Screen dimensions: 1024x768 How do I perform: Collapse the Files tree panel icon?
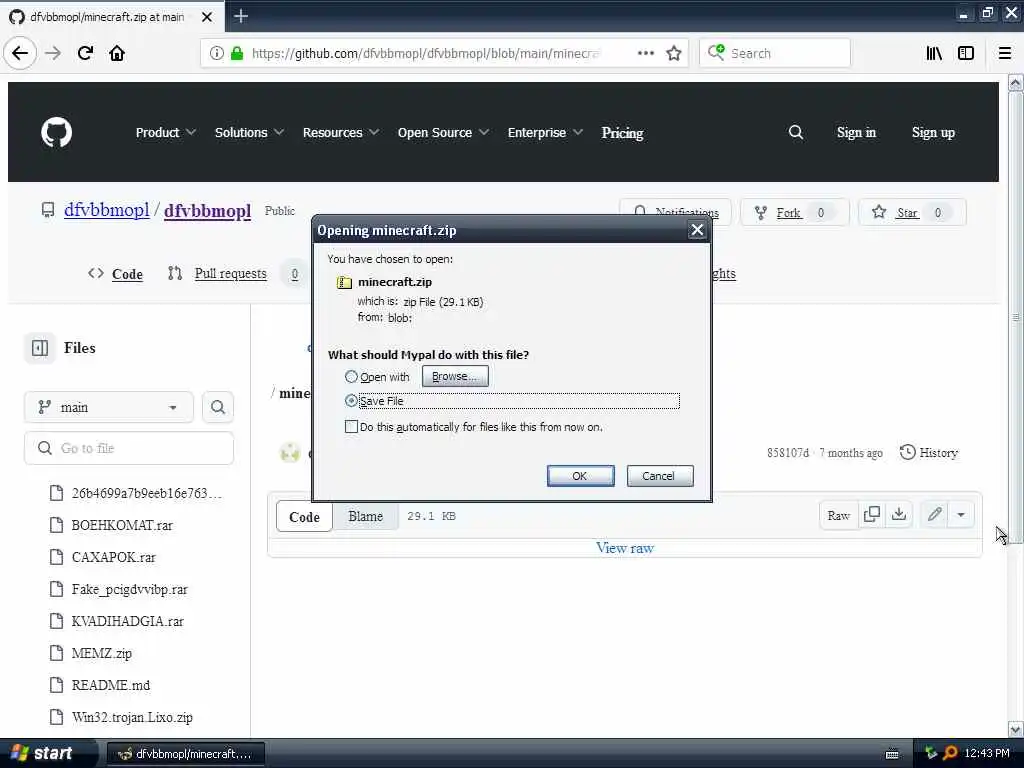(40, 348)
